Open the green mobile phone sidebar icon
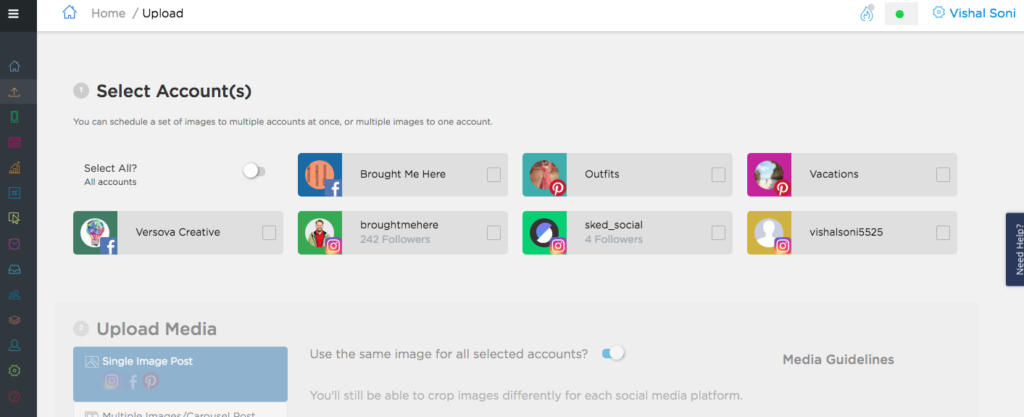 pyautogui.click(x=14, y=117)
